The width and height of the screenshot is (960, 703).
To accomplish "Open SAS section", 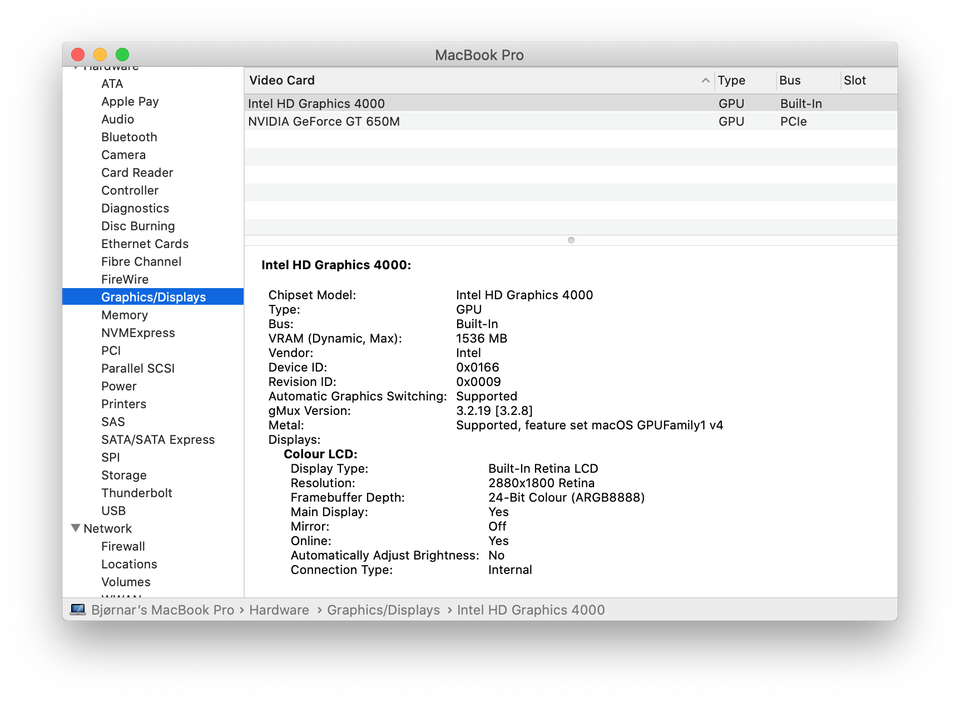I will click(113, 421).
